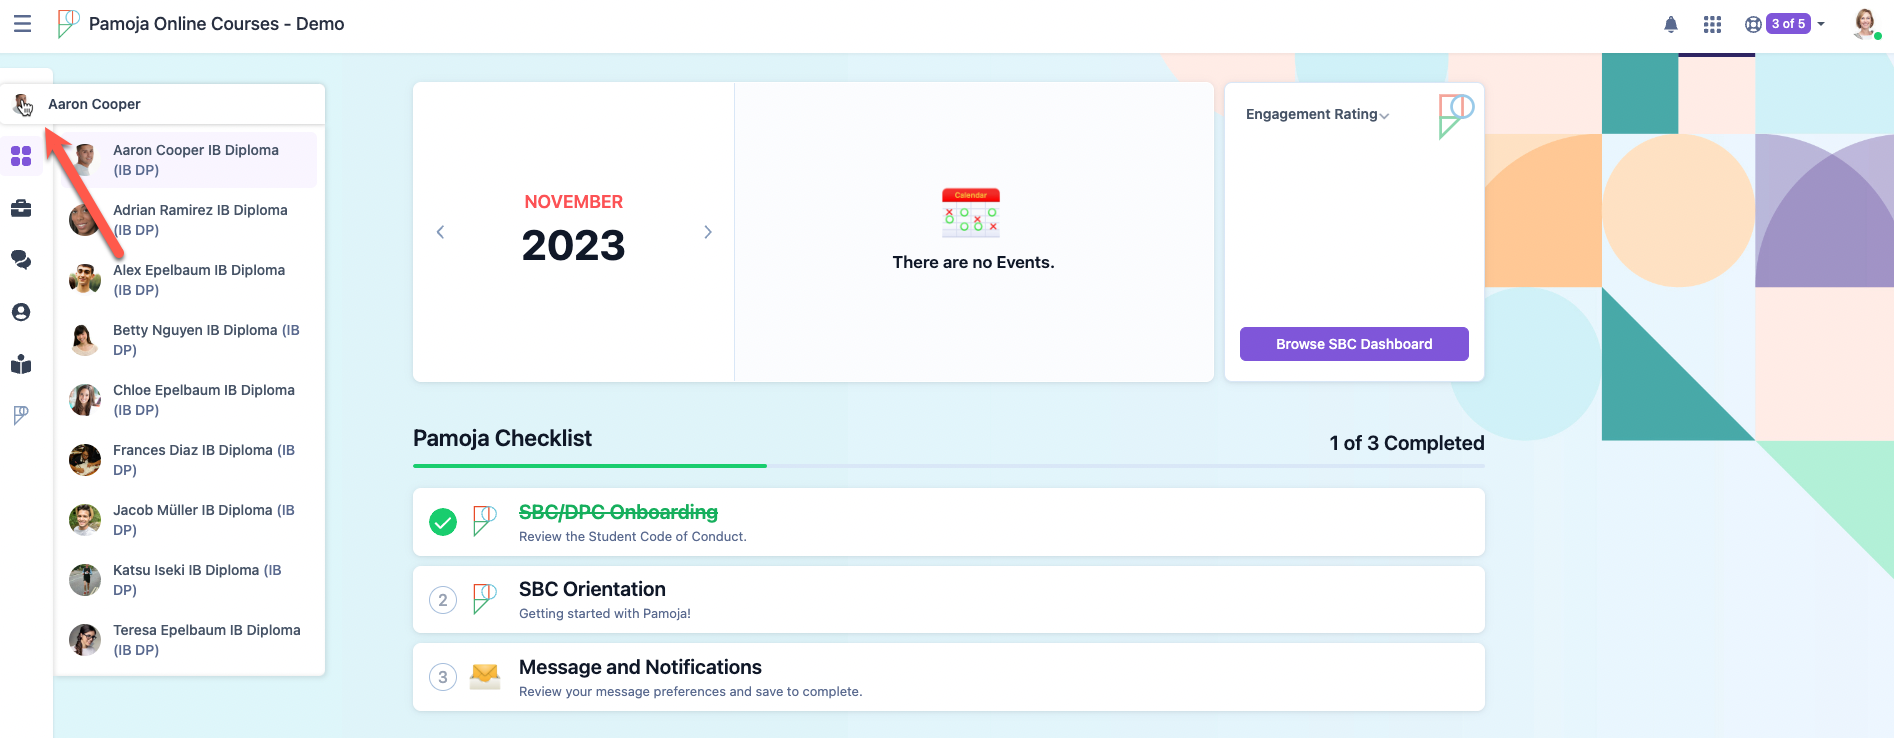Toggle the completed SBC/DPC Onboarding checkmark
1894x738 pixels.
pyautogui.click(x=443, y=522)
